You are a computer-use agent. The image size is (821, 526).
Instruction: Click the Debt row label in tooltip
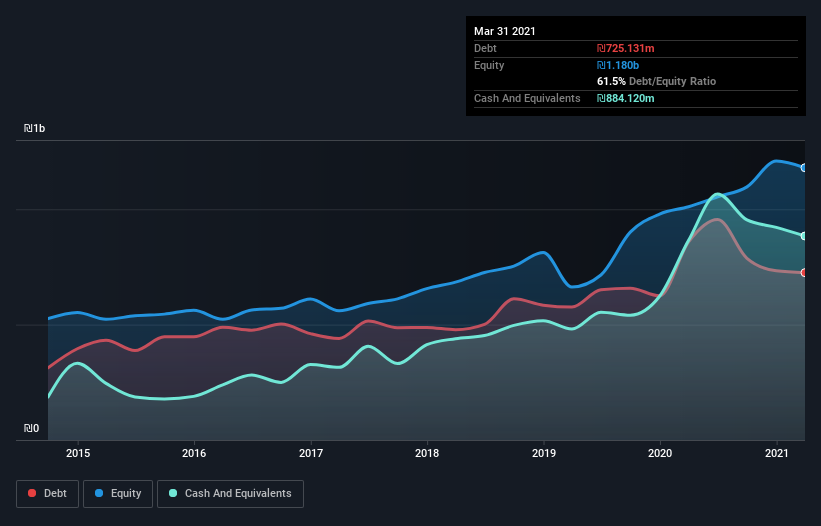485,48
